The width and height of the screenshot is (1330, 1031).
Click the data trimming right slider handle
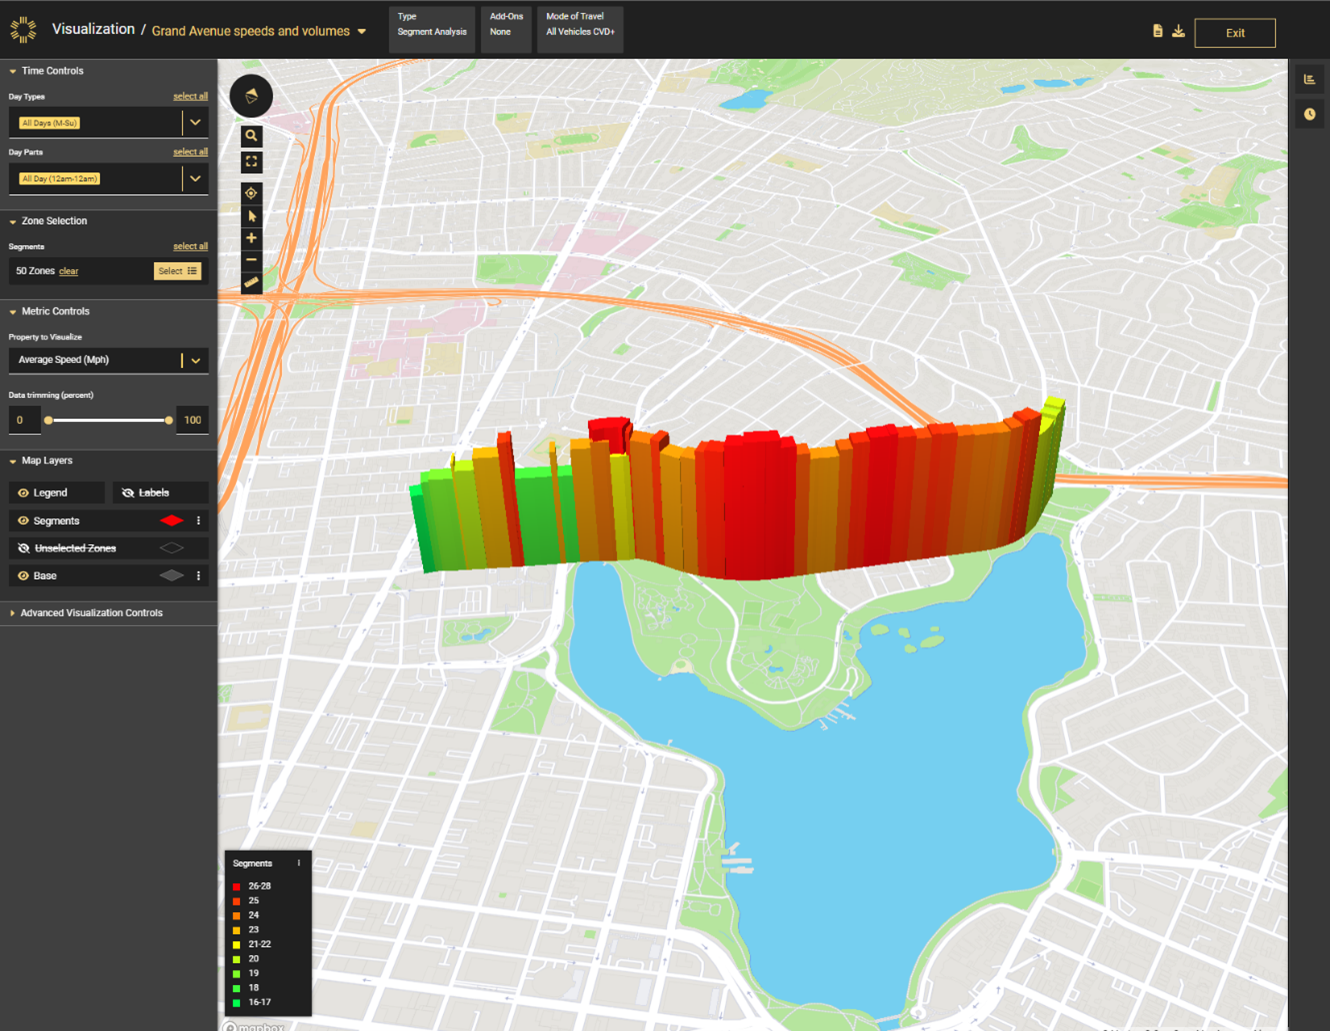(169, 420)
